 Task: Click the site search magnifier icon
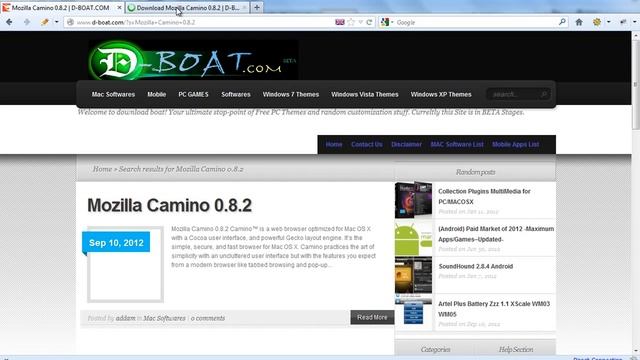click(544, 94)
